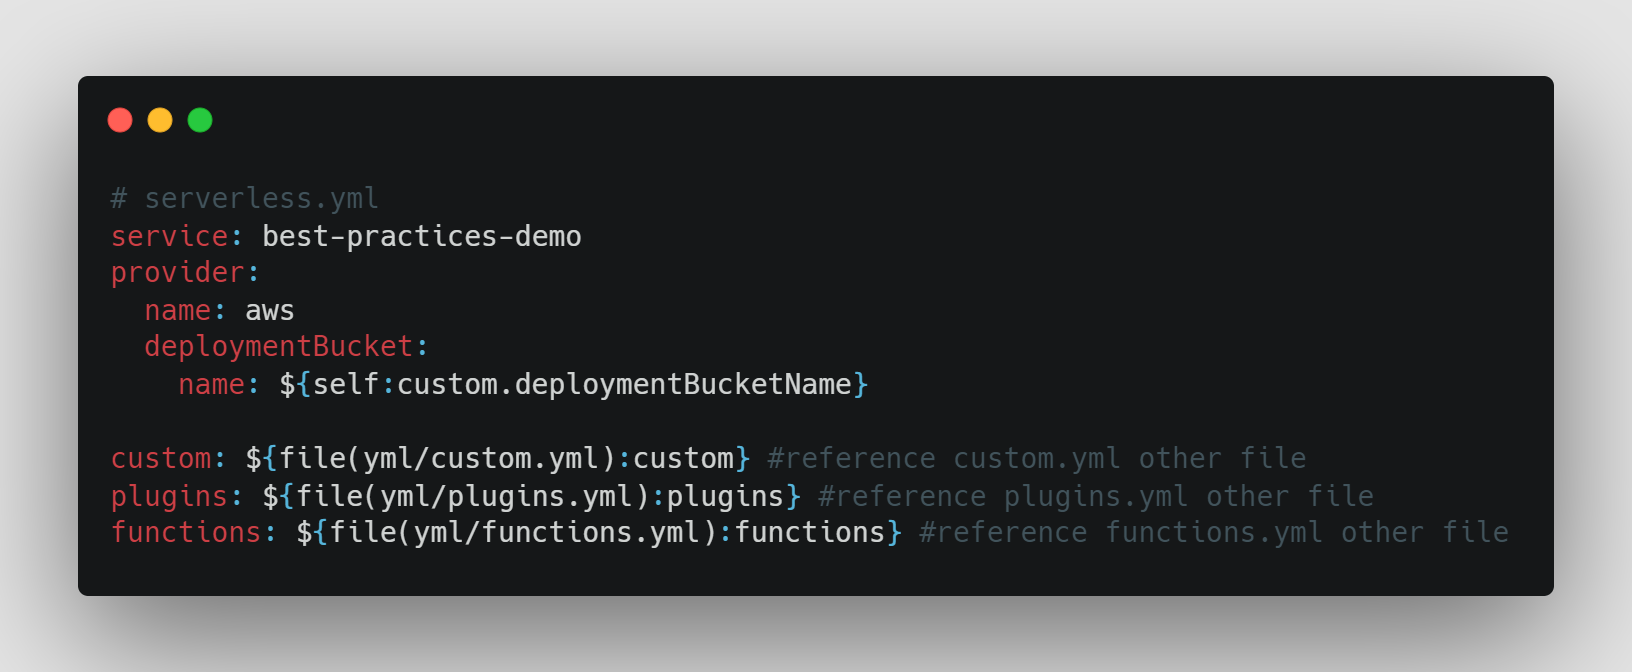
Task: Click 'custom.deploymentBucketName' variable reference
Action: (x=624, y=385)
